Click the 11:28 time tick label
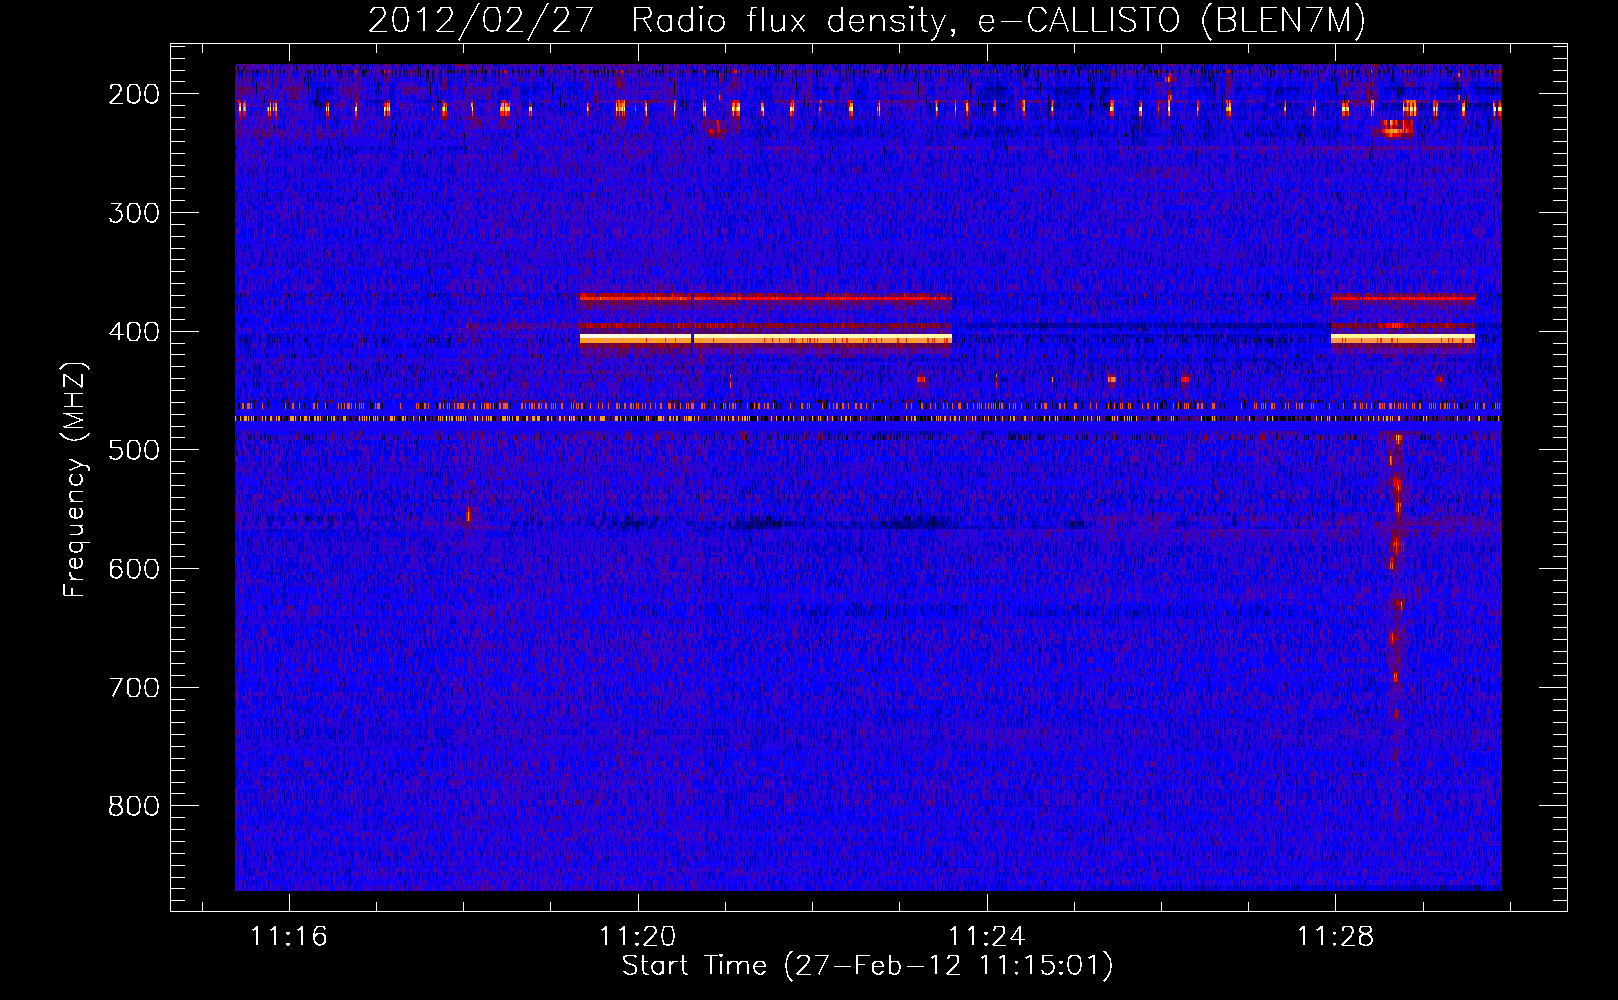This screenshot has height=1000, width=1618. pyautogui.click(x=1336, y=937)
